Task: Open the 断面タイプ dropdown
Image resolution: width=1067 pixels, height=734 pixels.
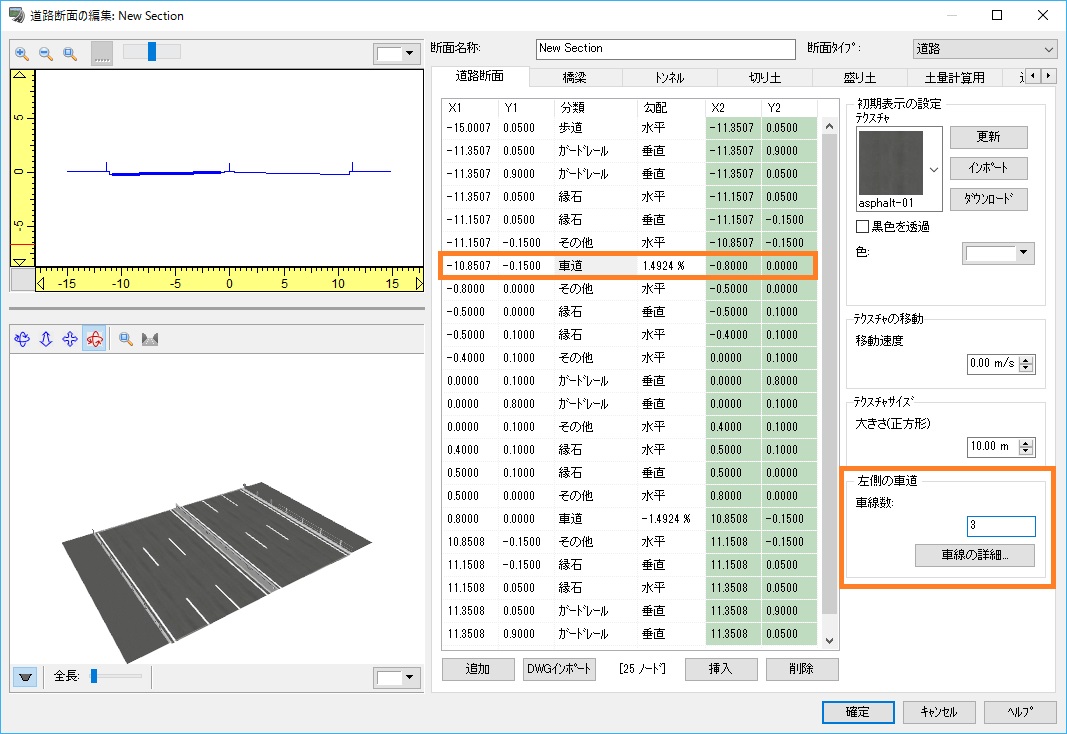Action: point(984,48)
